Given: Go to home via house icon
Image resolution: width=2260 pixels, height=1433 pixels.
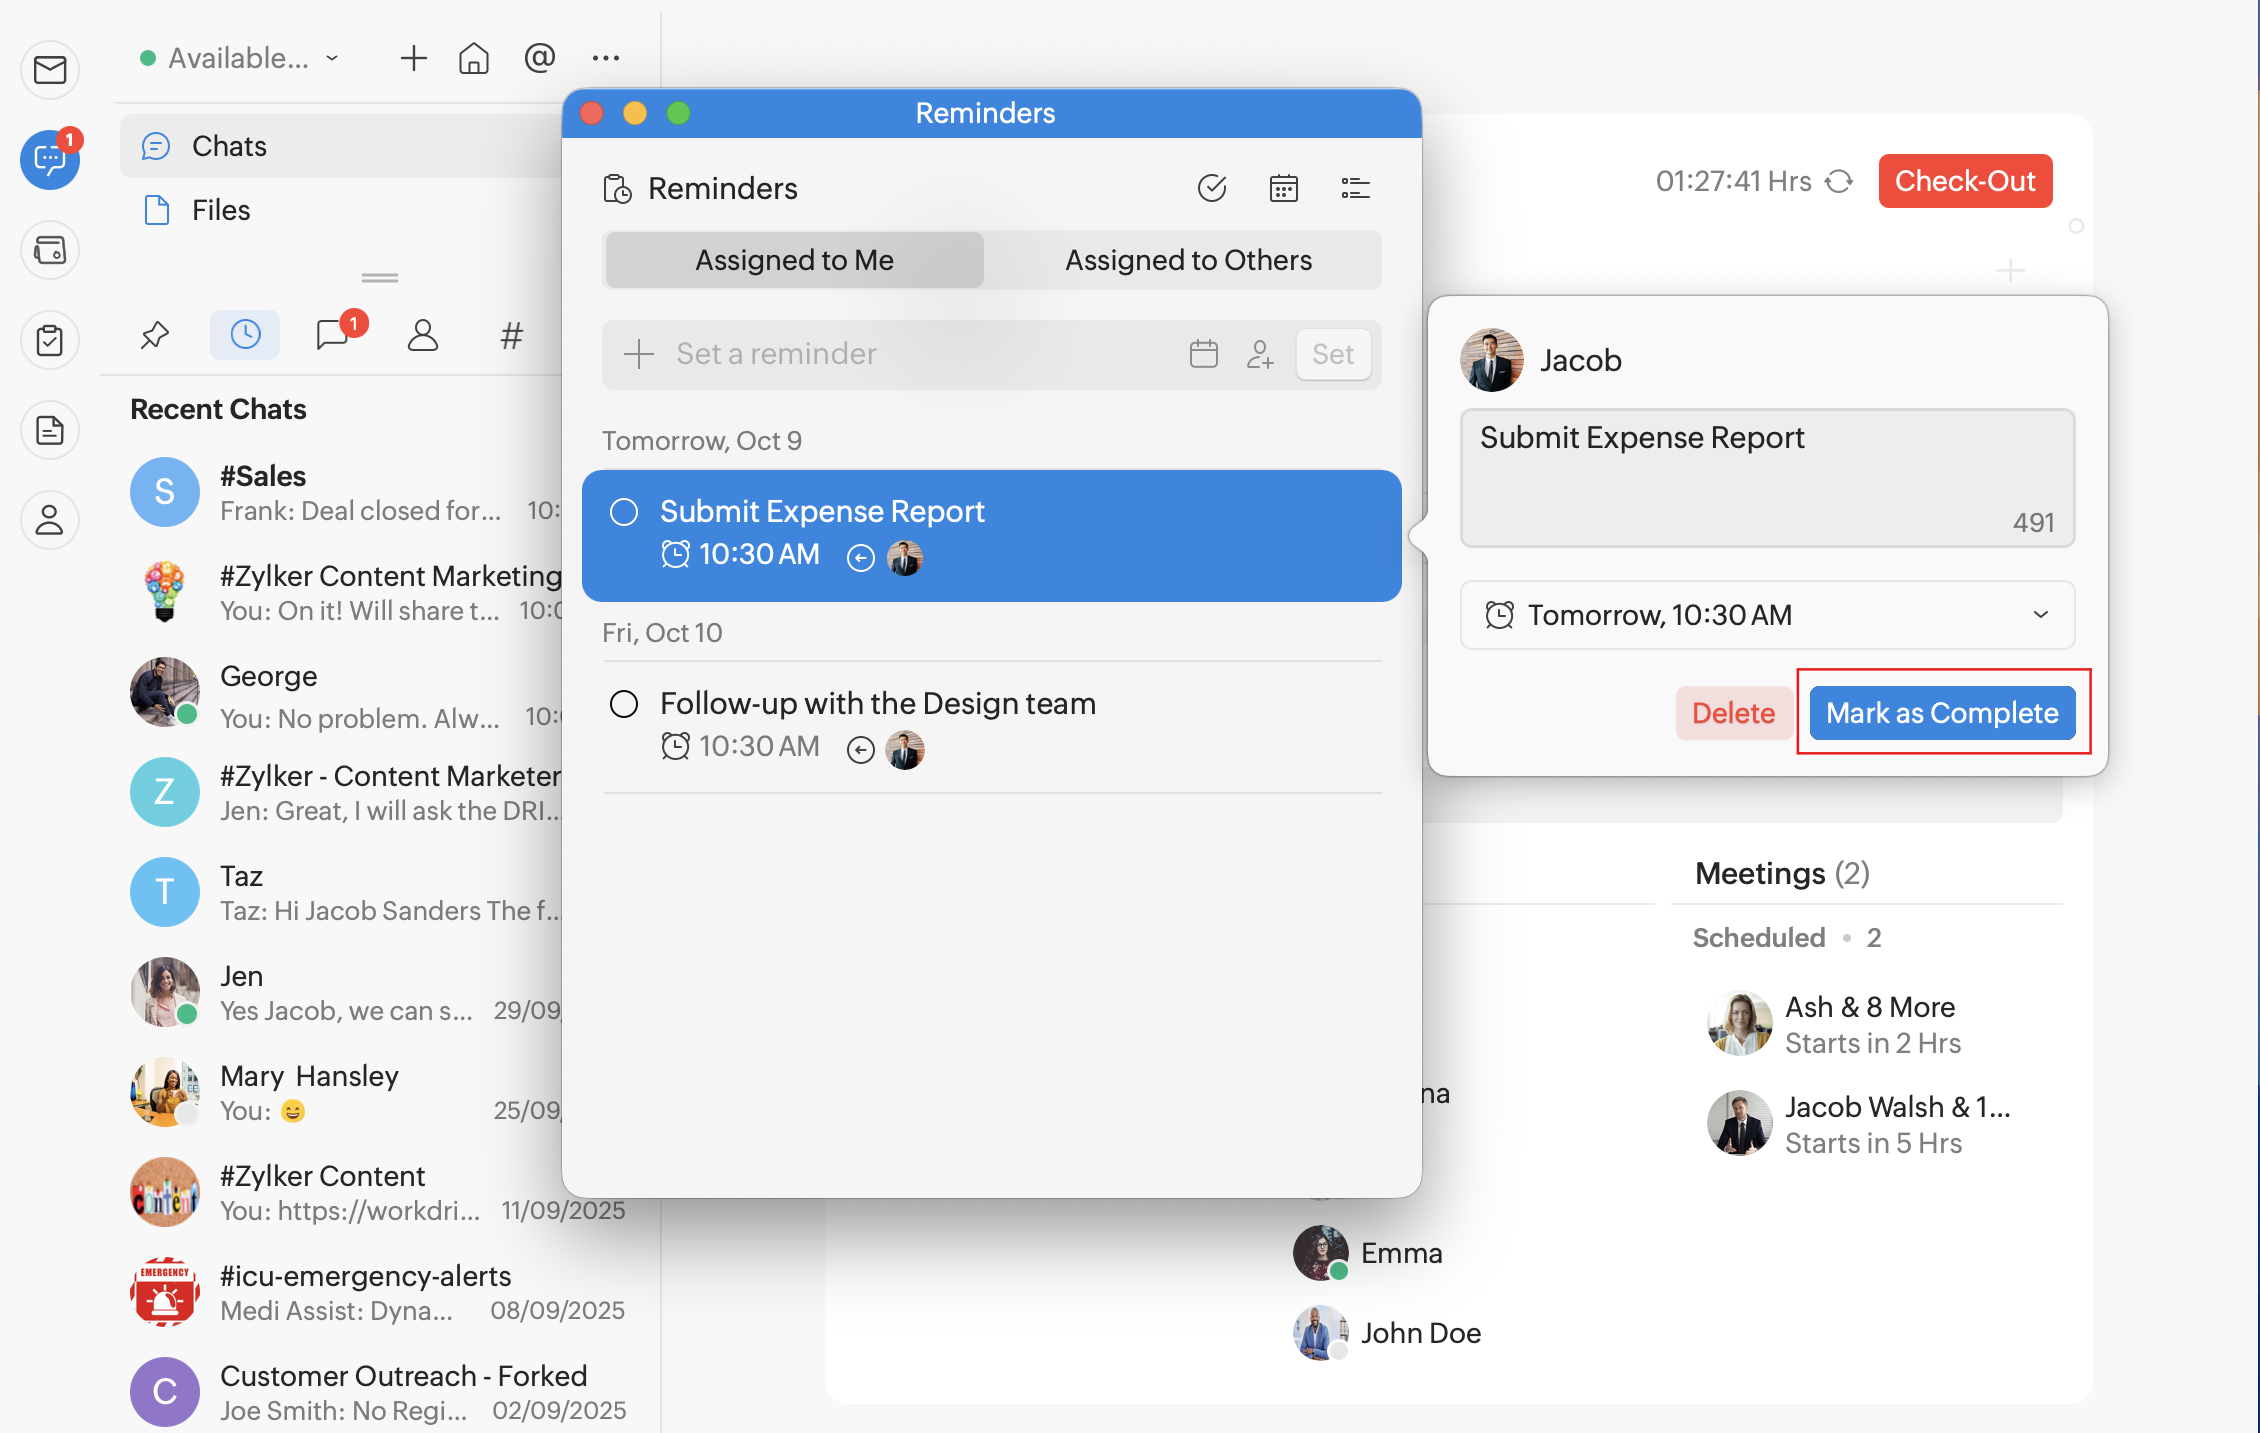Looking at the screenshot, I should tap(474, 58).
